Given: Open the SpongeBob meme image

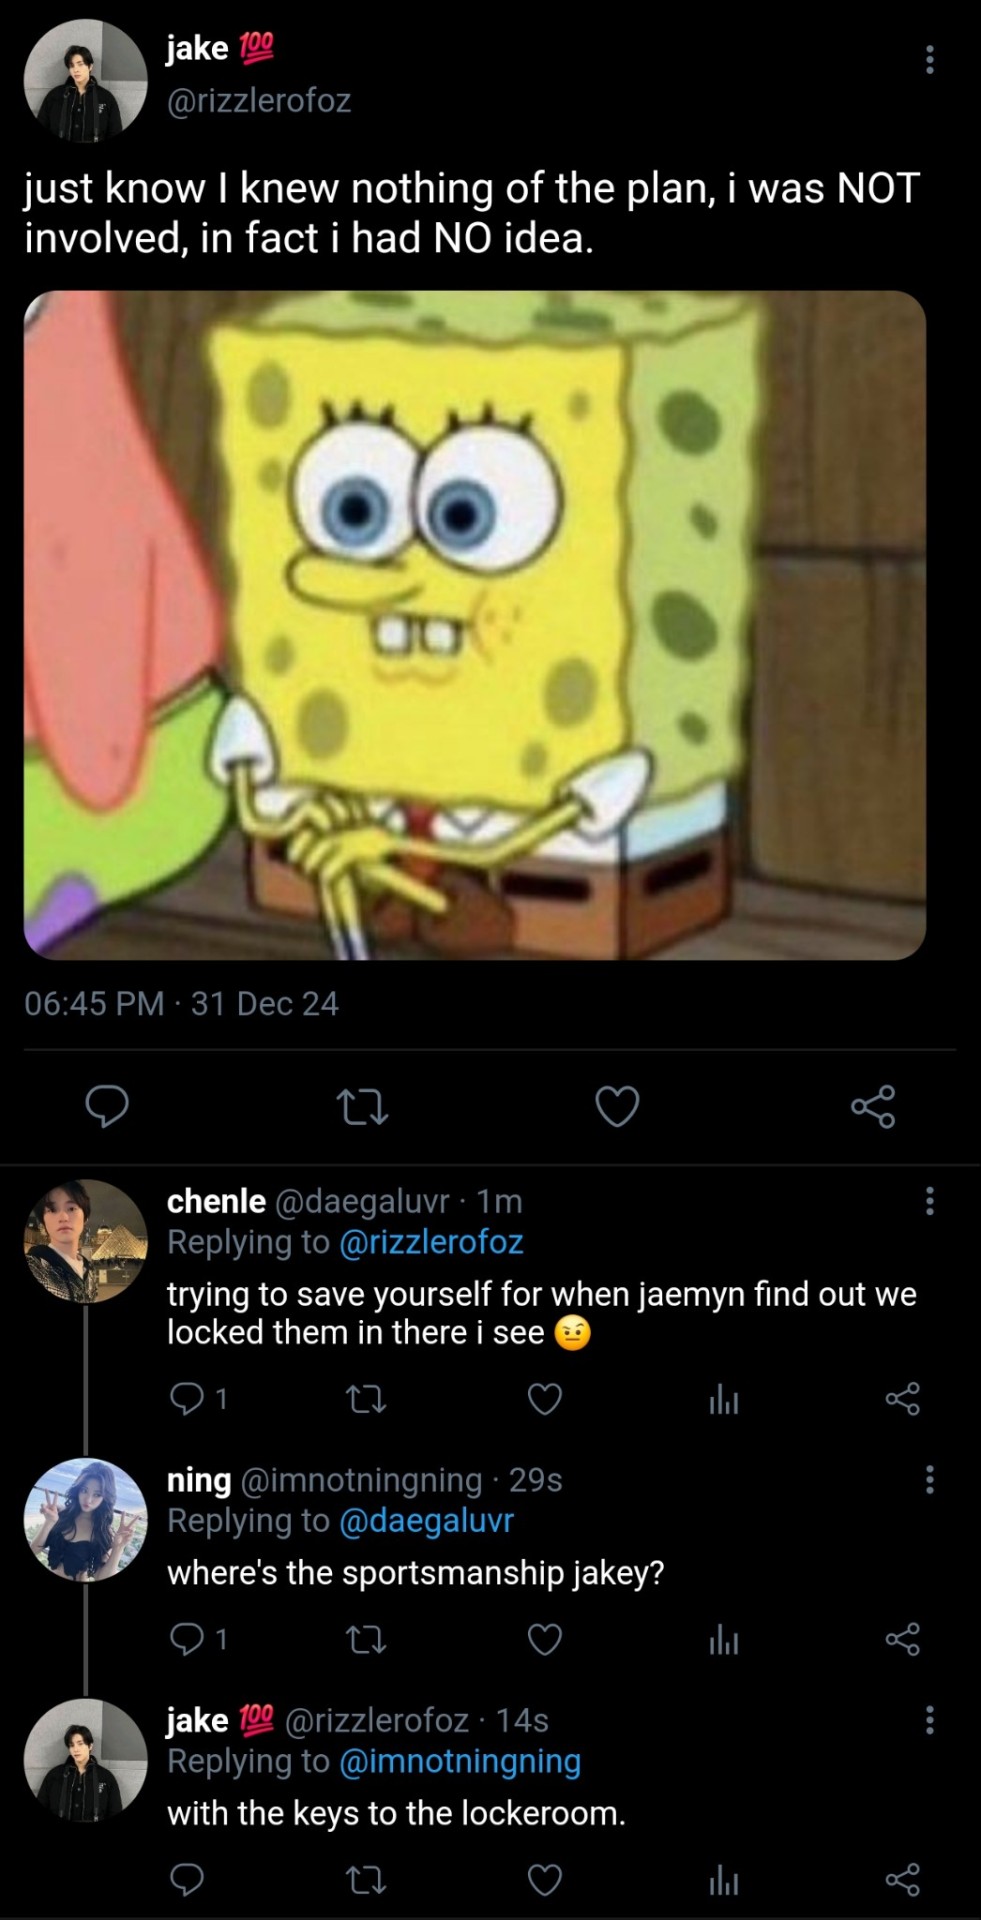Looking at the screenshot, I should pyautogui.click(x=475, y=625).
